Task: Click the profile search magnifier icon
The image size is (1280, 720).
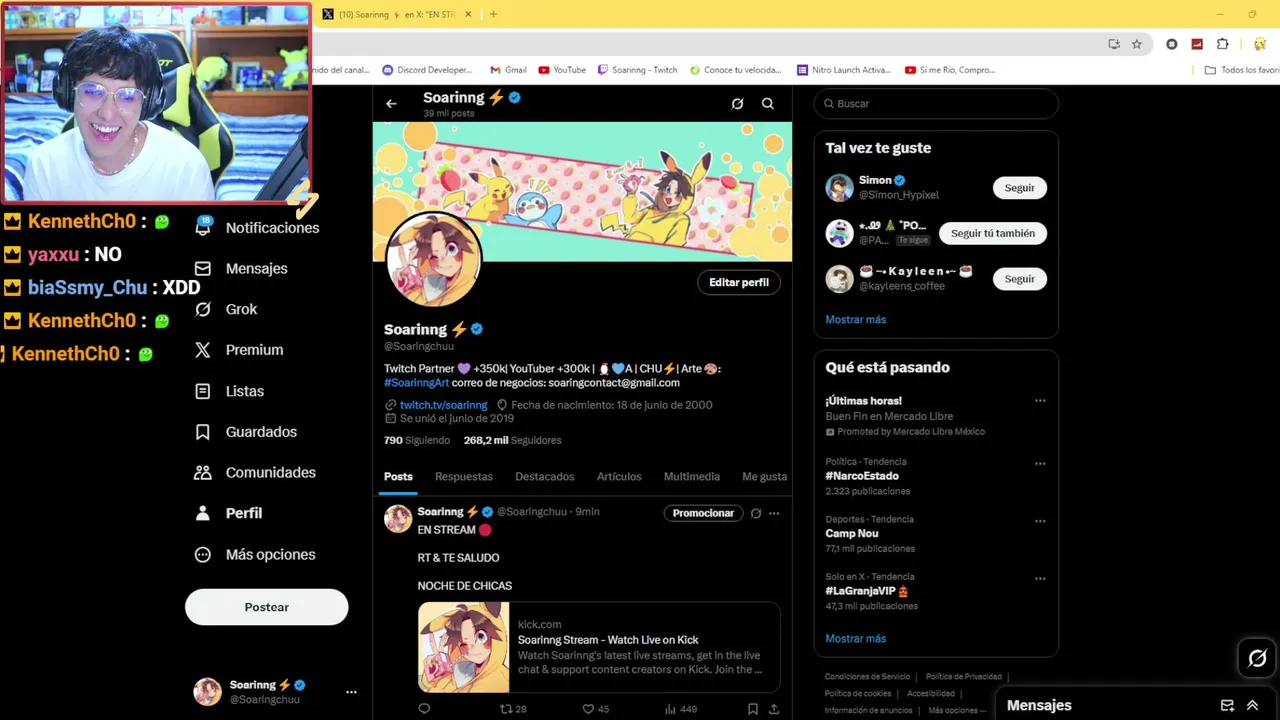Action: [x=768, y=103]
